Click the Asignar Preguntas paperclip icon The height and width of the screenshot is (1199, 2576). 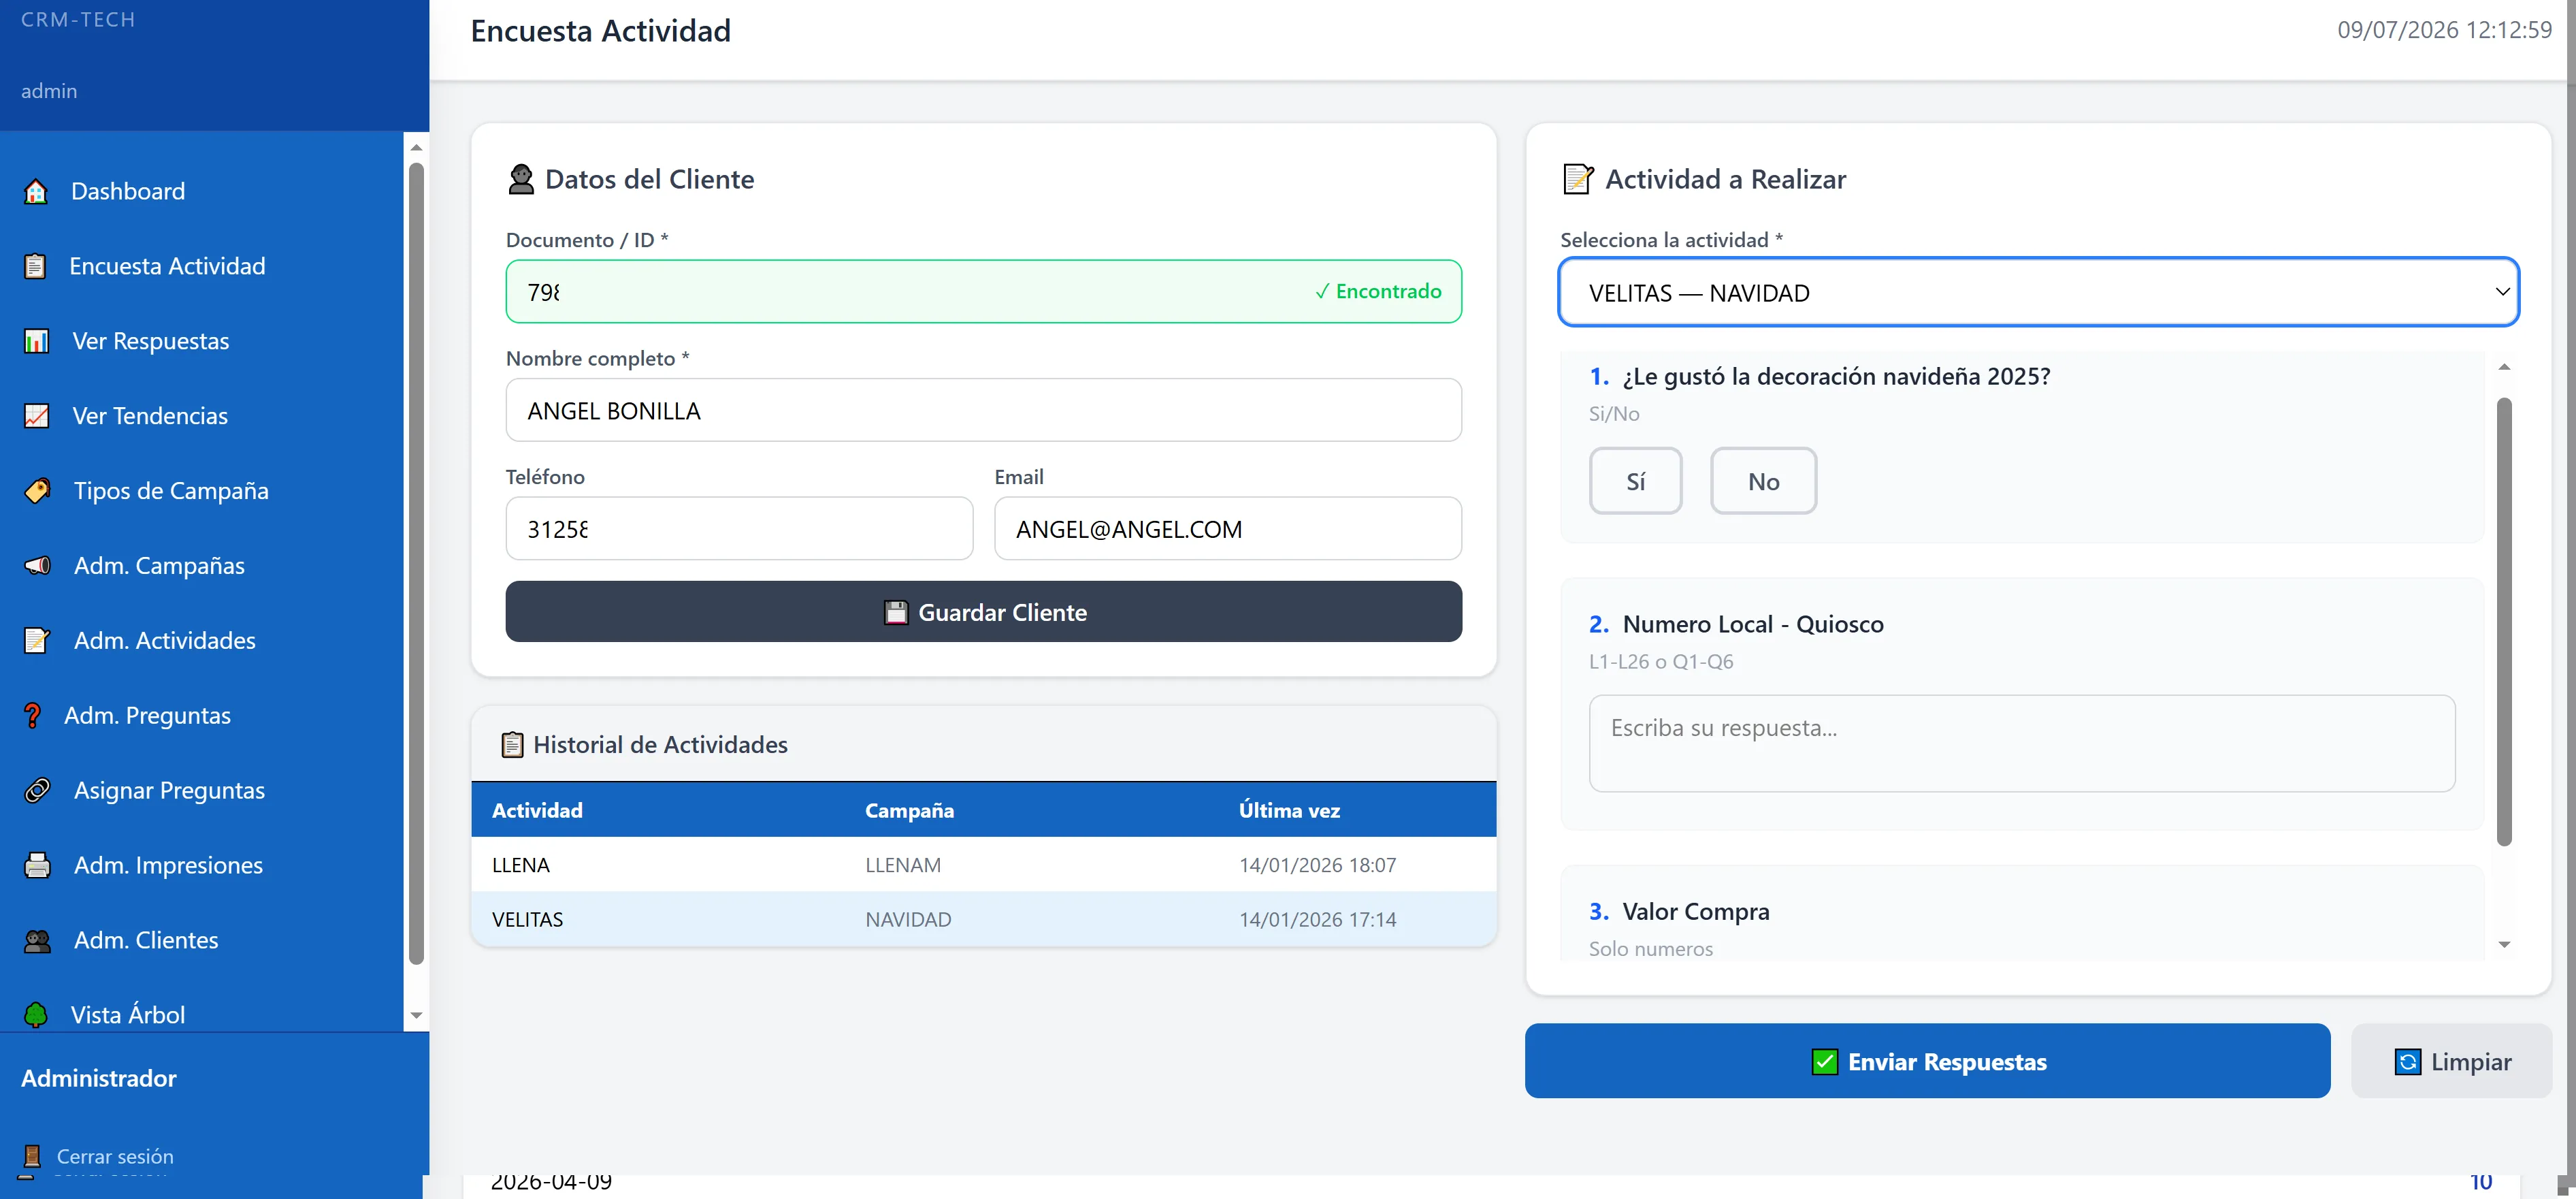(x=38, y=790)
